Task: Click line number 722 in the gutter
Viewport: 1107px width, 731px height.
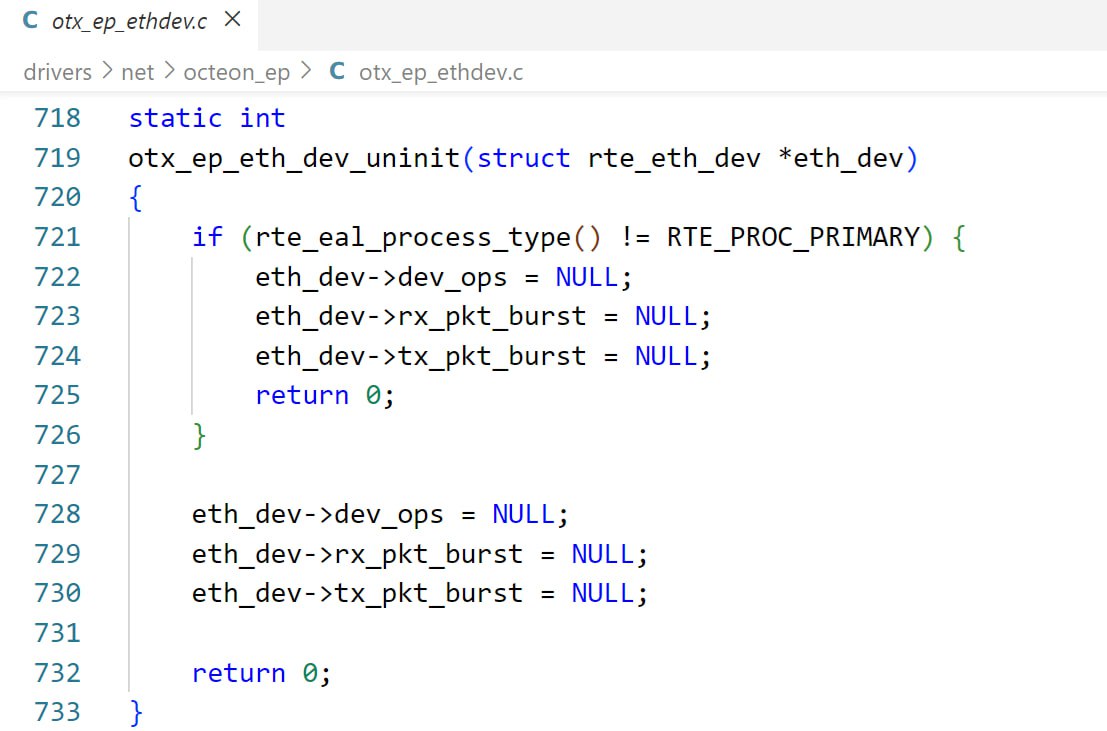Action: pos(58,277)
